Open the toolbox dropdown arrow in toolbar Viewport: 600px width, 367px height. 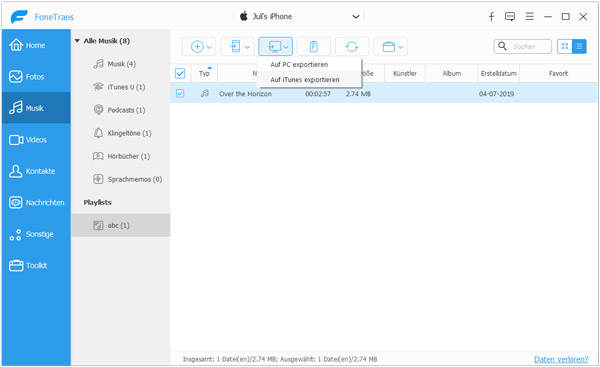coord(401,47)
